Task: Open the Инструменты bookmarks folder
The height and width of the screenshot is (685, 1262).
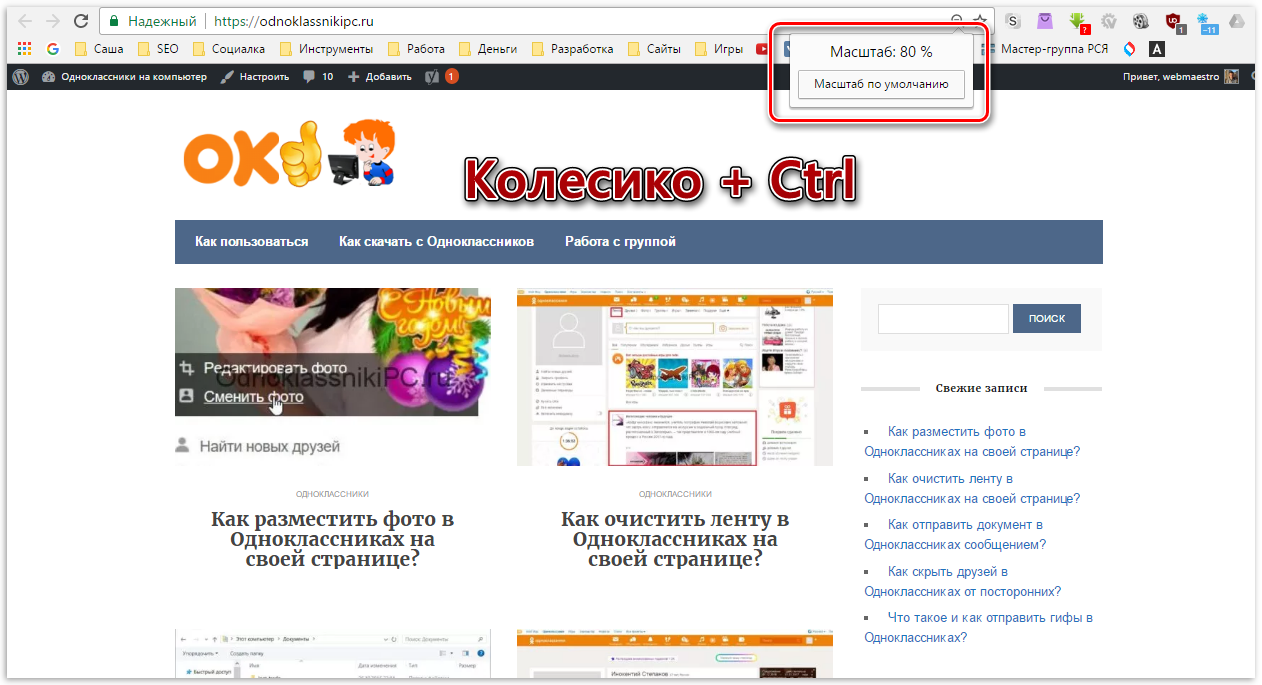Action: pos(327,48)
